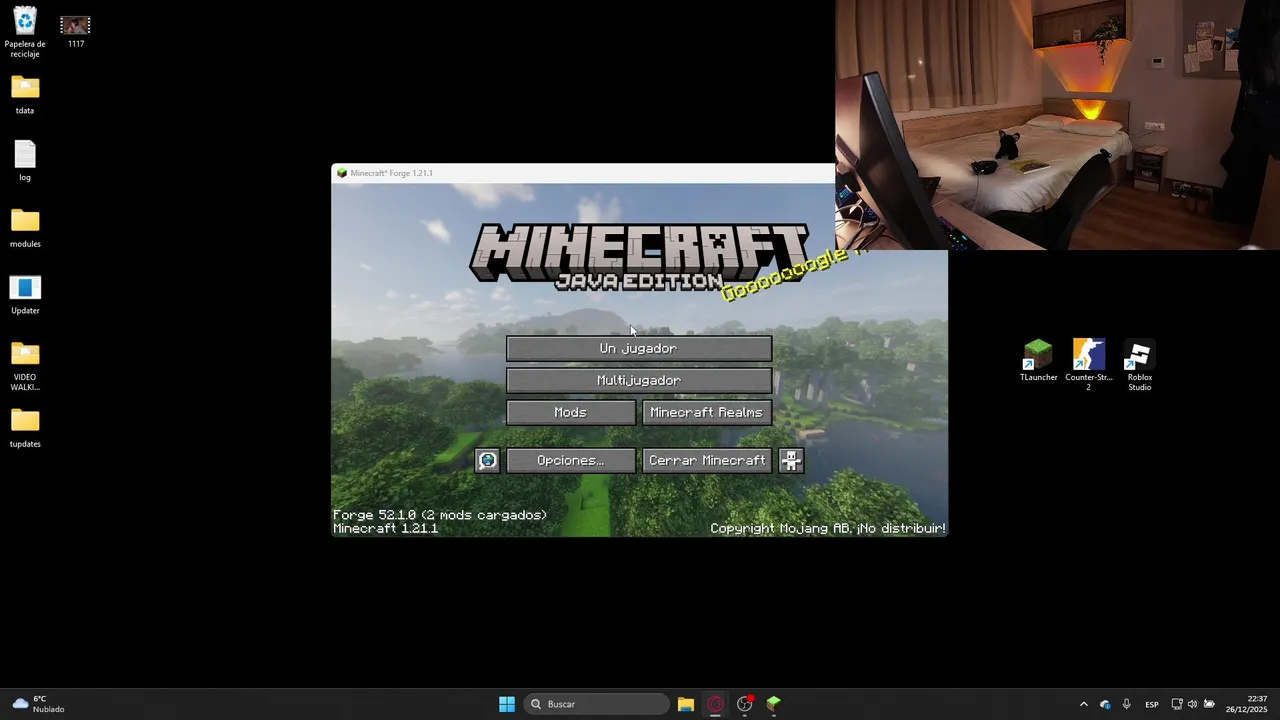This screenshot has width=1280, height=720.
Task: Open language selection globe icon
Action: click(487, 460)
